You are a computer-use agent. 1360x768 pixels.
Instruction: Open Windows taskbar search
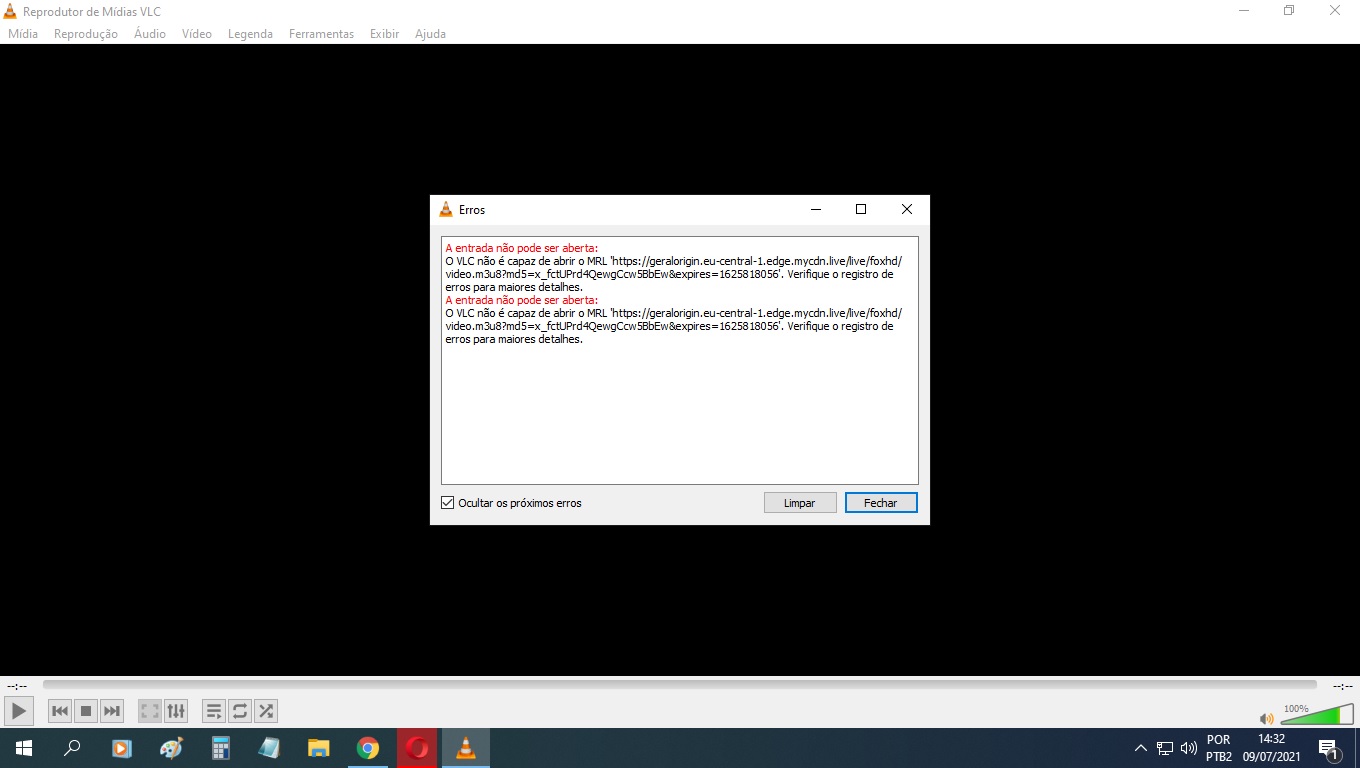pos(72,748)
